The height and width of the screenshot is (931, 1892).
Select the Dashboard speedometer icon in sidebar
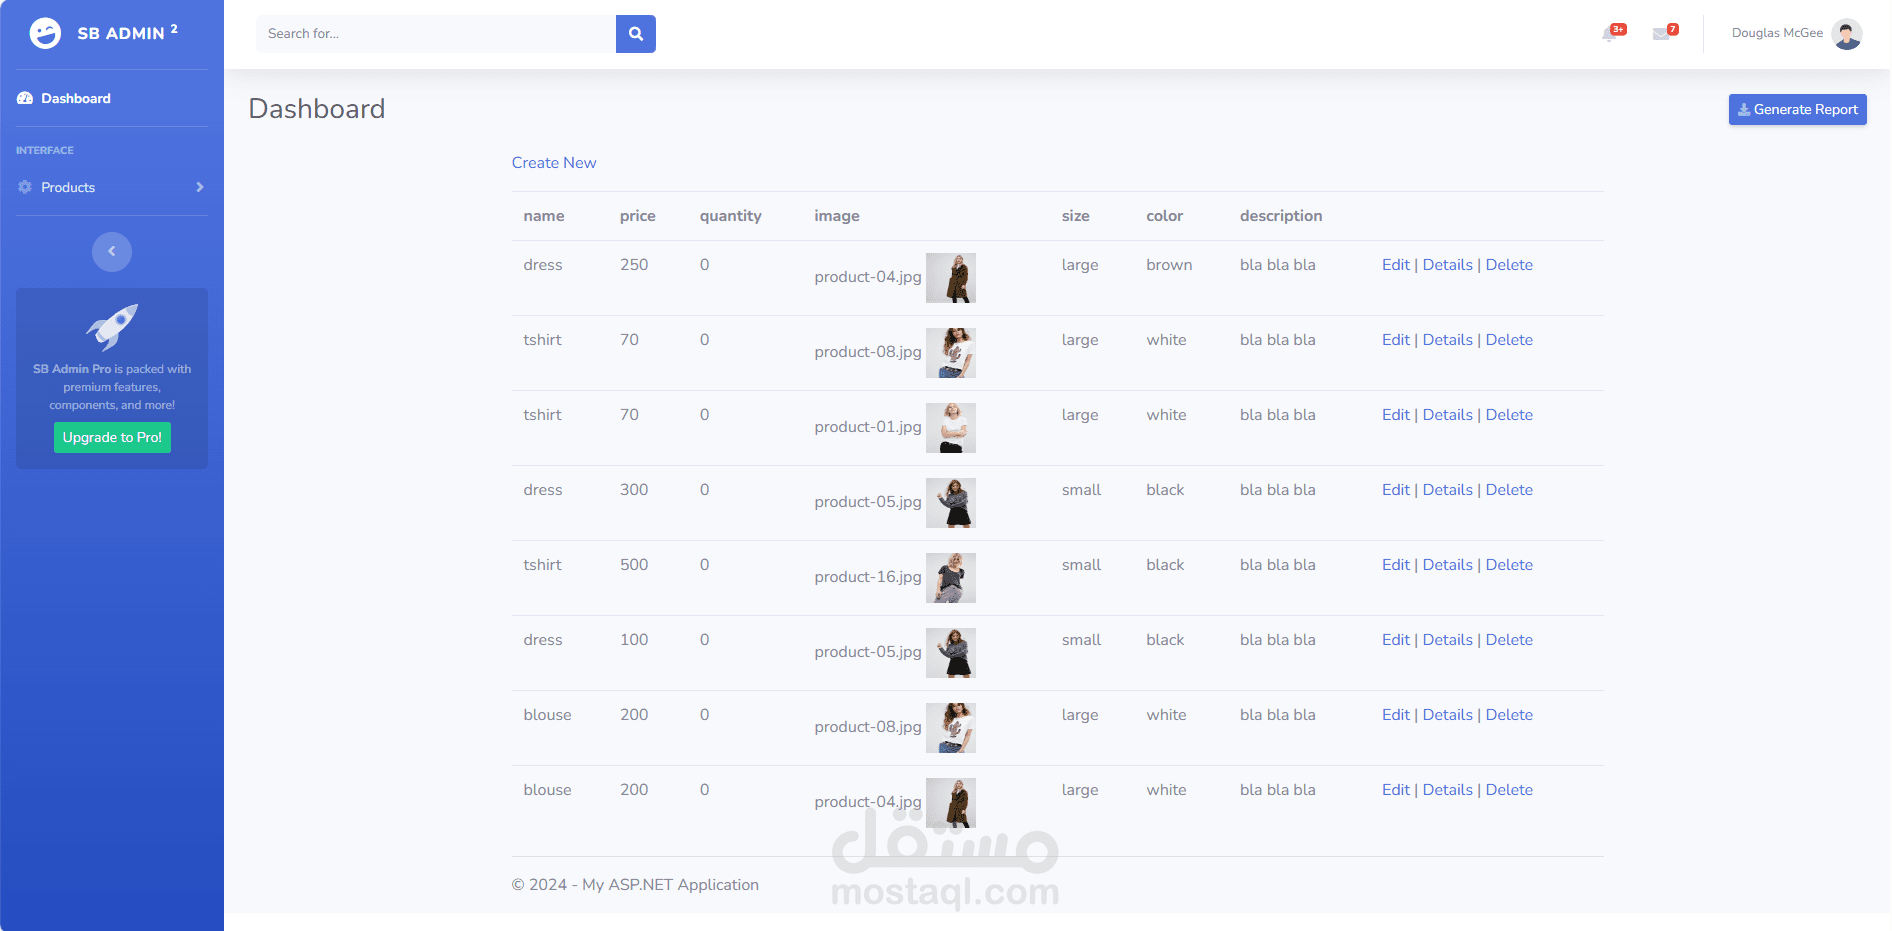pyautogui.click(x=24, y=98)
